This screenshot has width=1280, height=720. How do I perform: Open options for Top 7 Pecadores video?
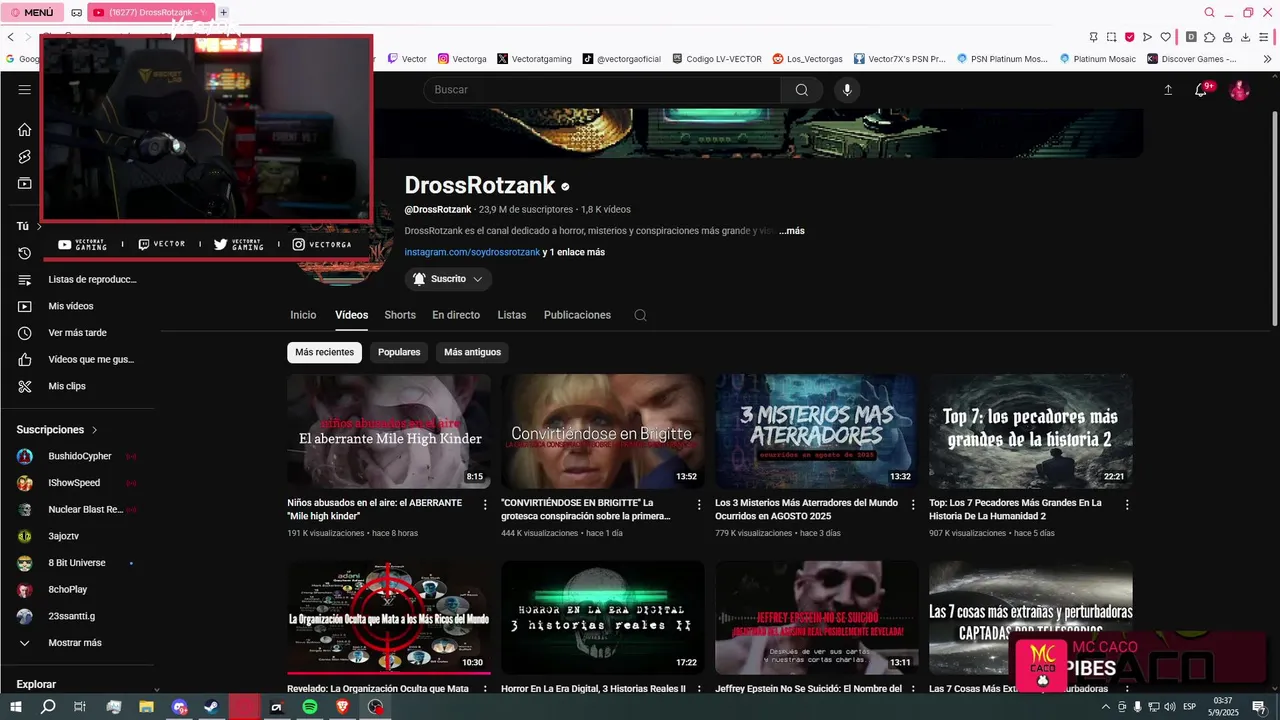point(1127,505)
